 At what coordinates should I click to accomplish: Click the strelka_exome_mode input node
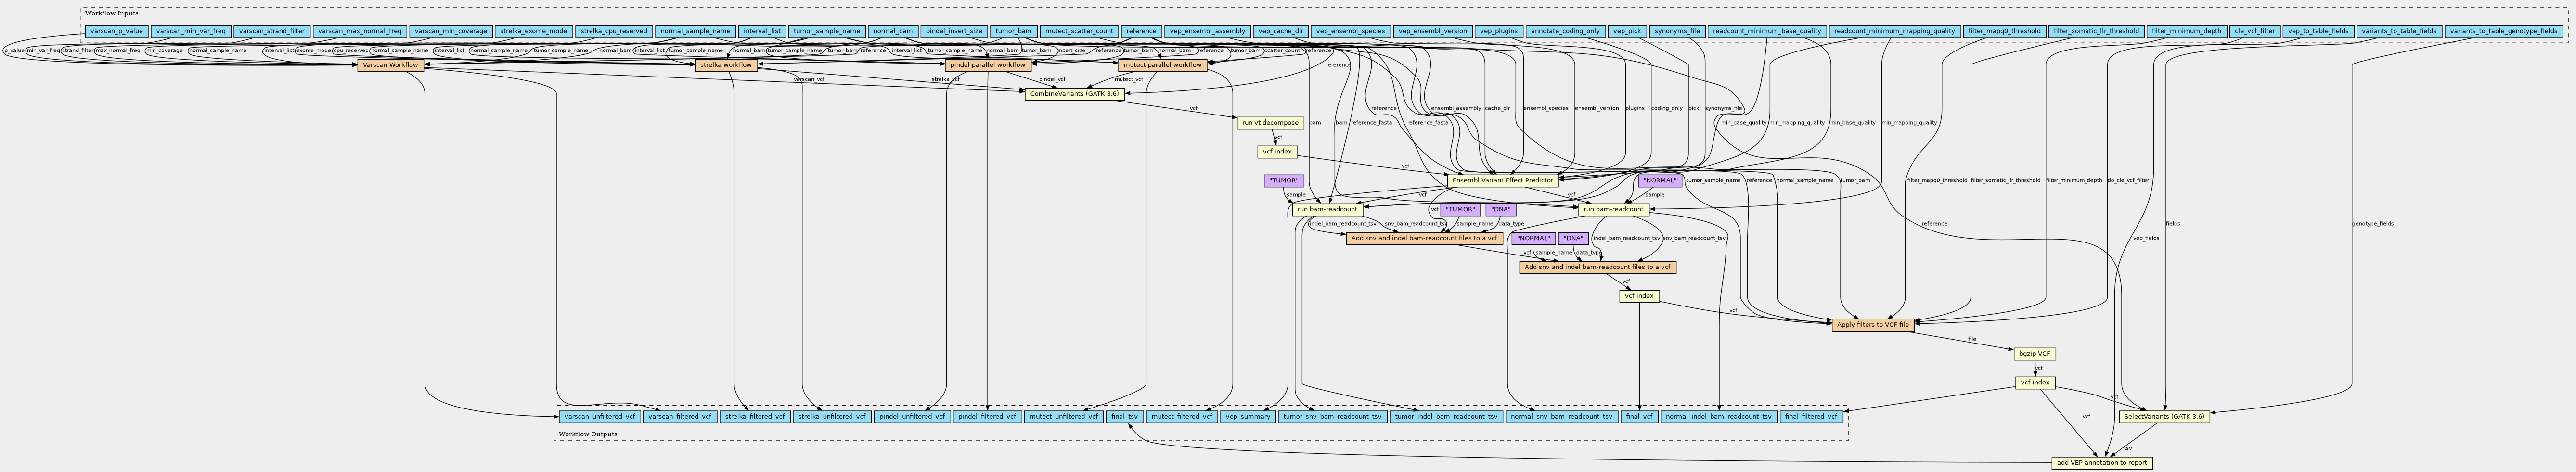(533, 31)
